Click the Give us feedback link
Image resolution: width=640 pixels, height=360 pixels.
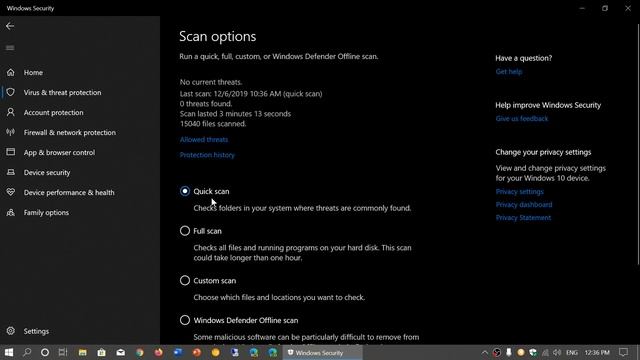pos(522,119)
